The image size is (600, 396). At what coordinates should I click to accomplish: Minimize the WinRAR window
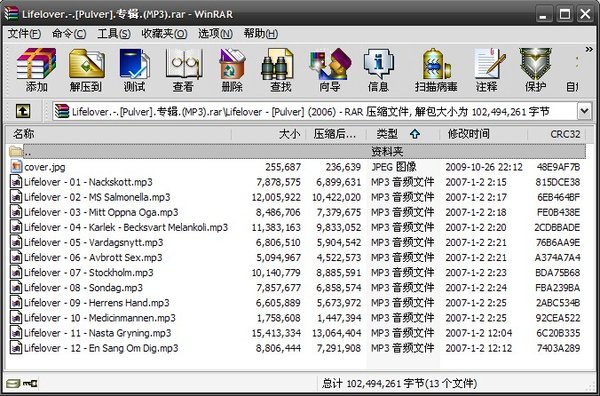[x=543, y=14]
